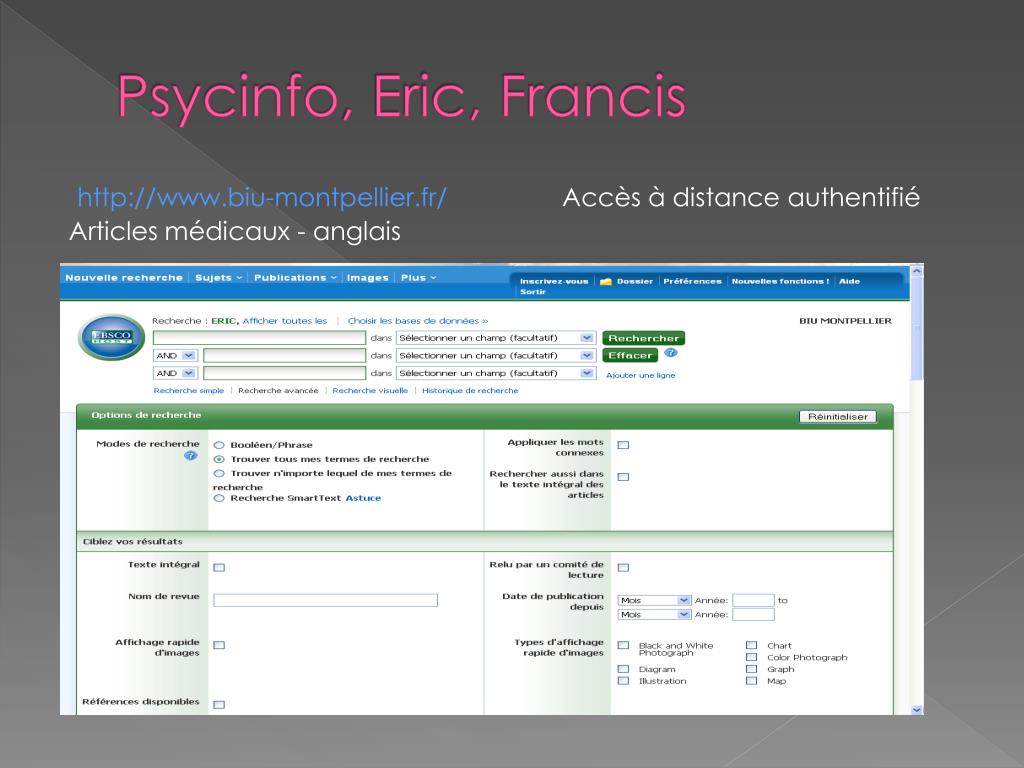Select Trouver n'importe lequel de mes termes
The height and width of the screenshot is (768, 1024).
click(x=219, y=474)
